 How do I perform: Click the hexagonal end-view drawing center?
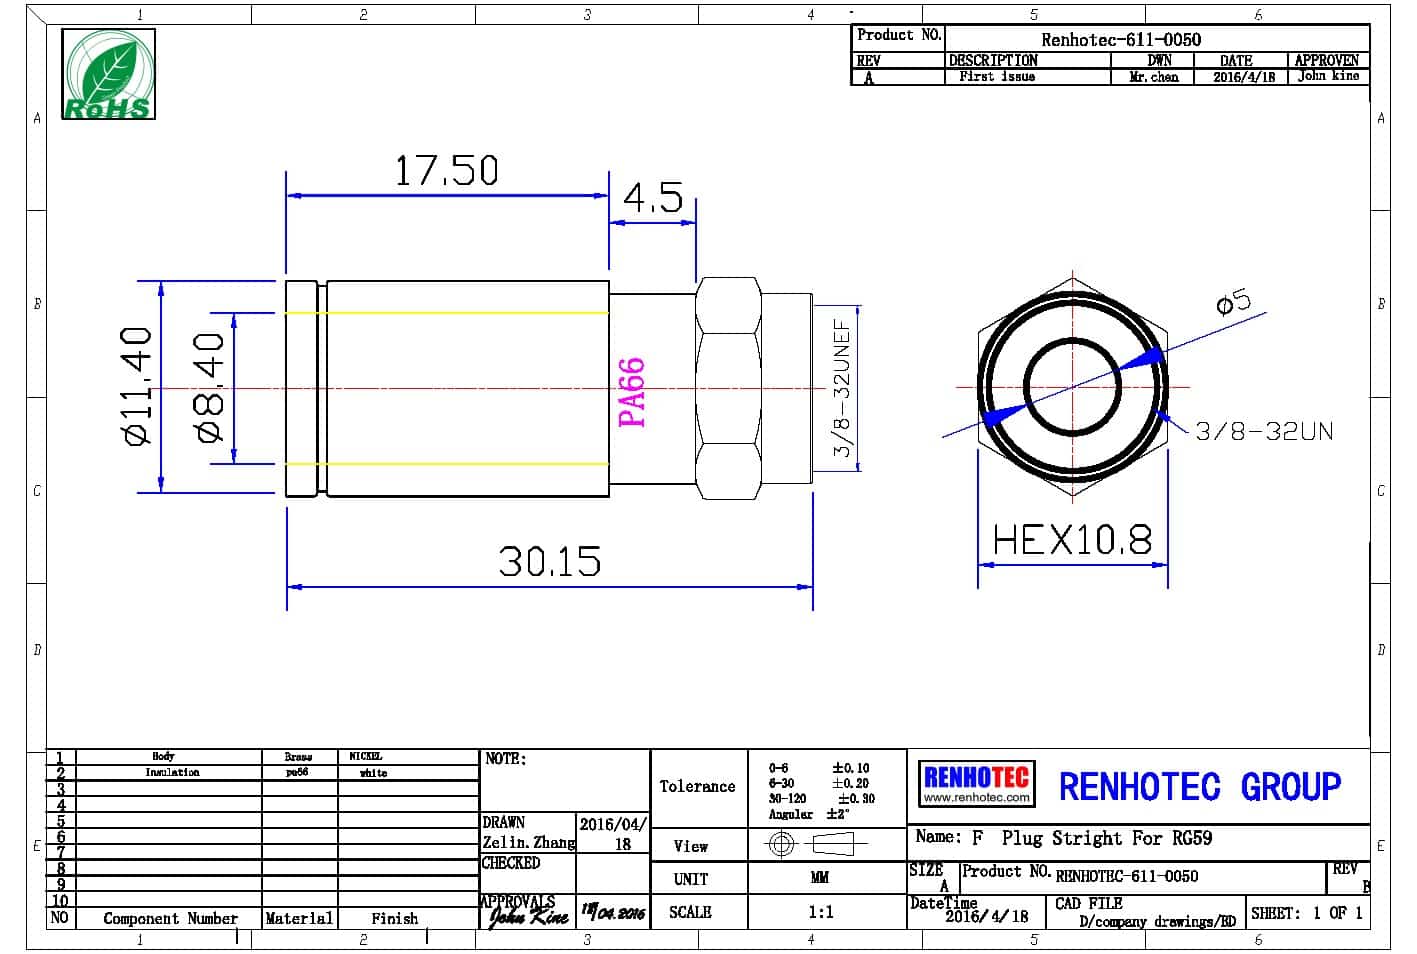[x=1073, y=387]
